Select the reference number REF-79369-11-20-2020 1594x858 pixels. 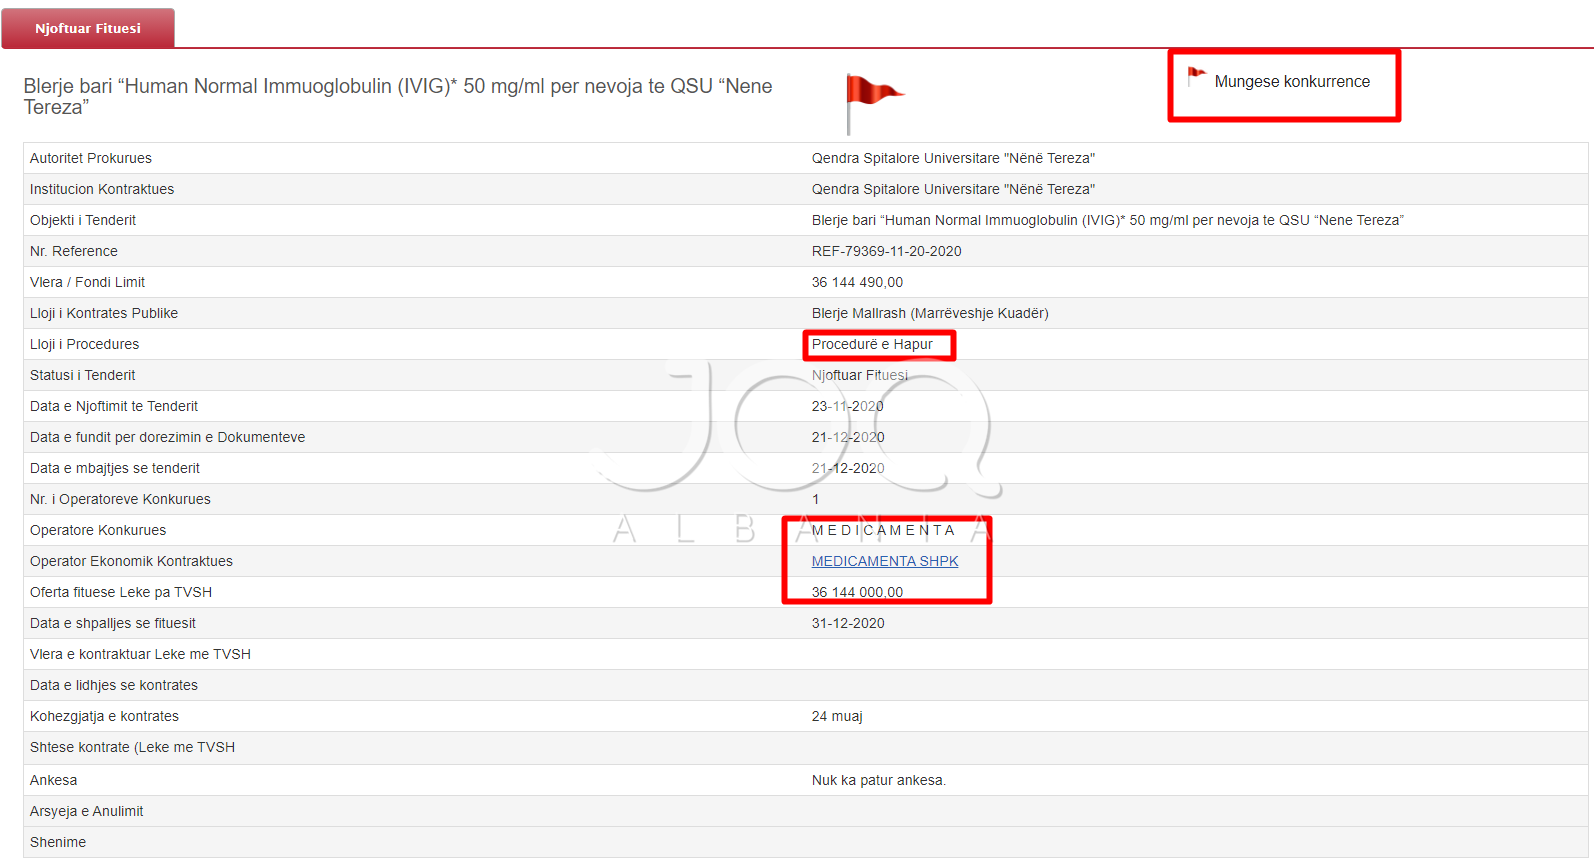pos(886,251)
